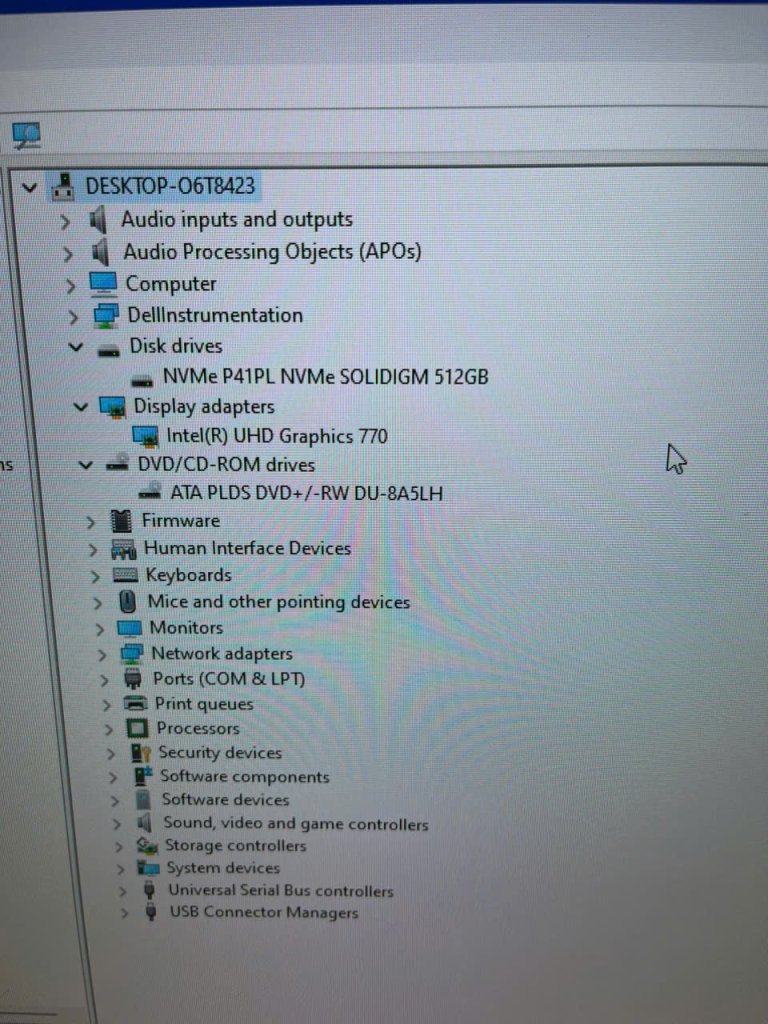Select the DellInstrumentation entry
The height and width of the screenshot is (1024, 768).
(215, 315)
